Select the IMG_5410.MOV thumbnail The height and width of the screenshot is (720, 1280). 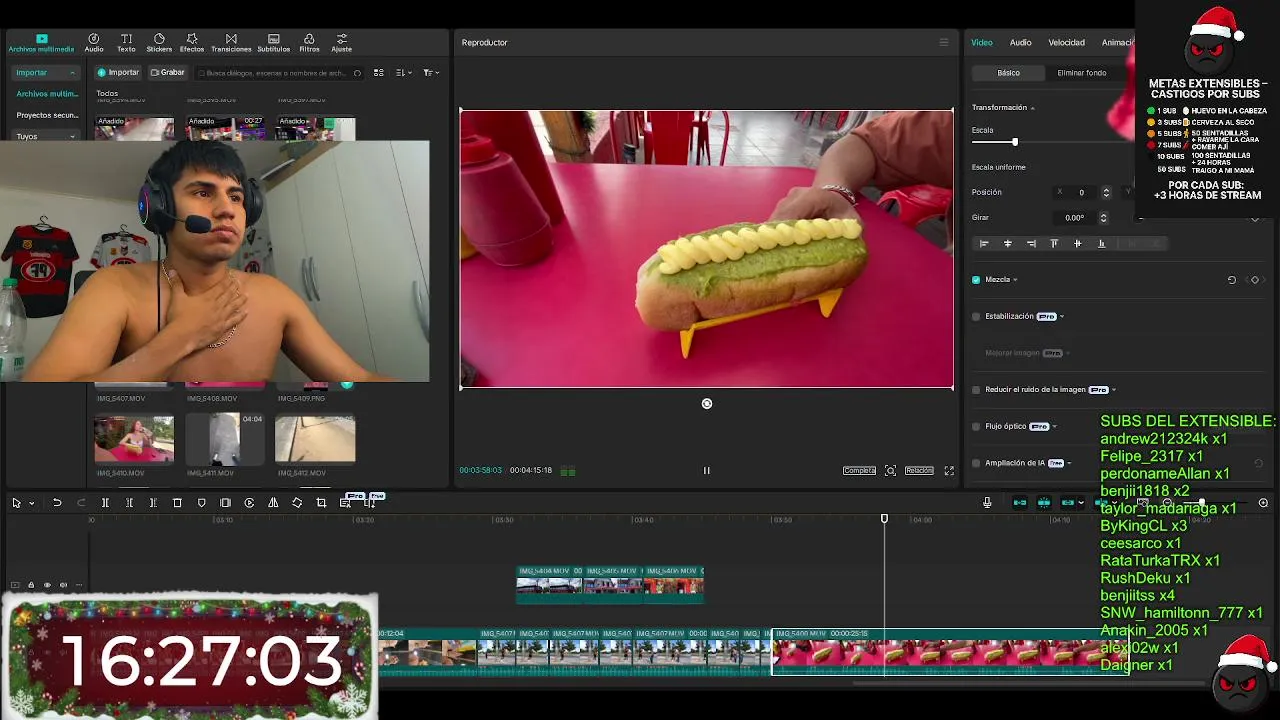(134, 438)
